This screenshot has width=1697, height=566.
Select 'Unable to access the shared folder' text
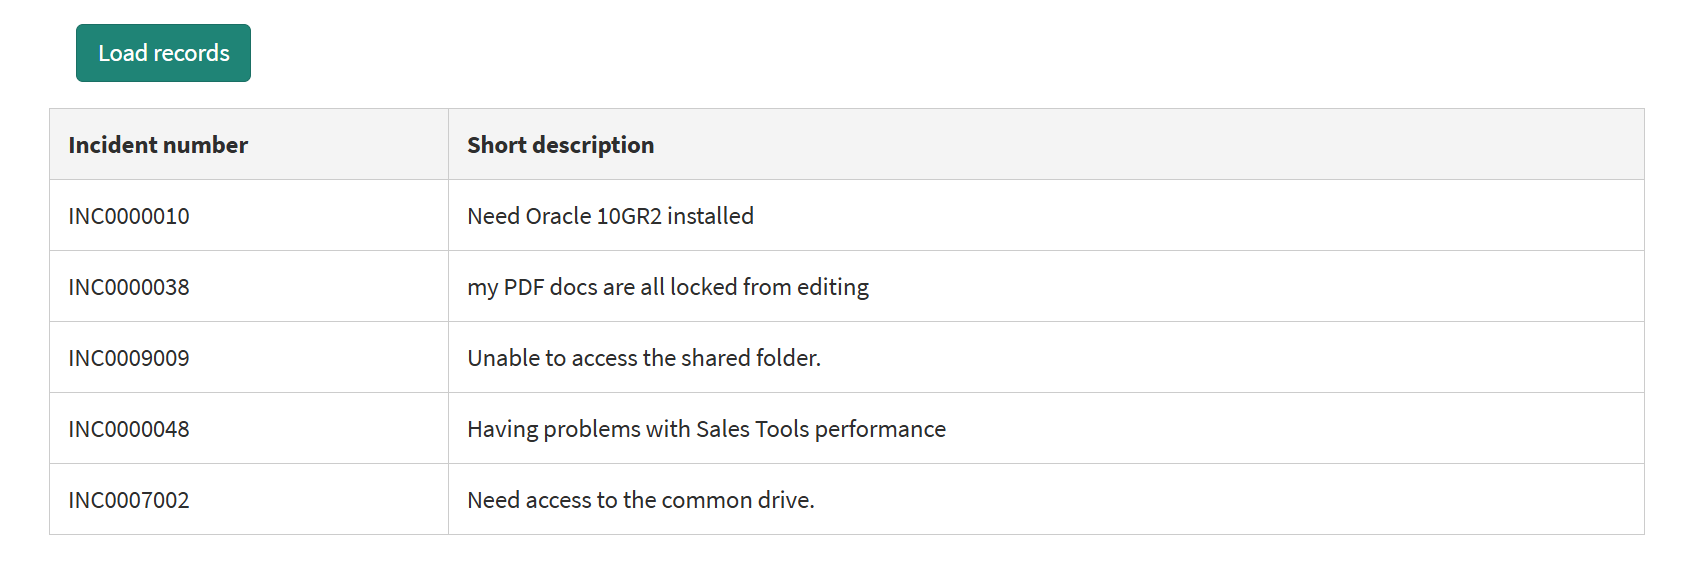tap(643, 358)
